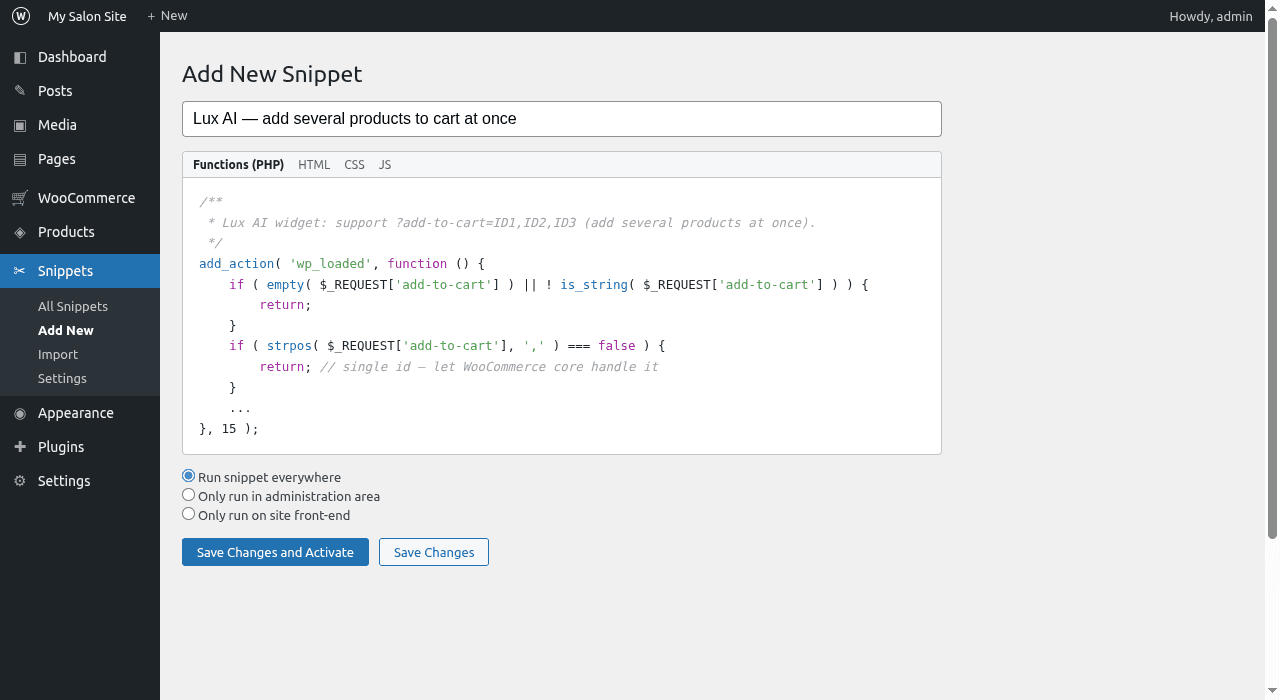Image resolution: width=1280 pixels, height=700 pixels.
Task: Click the Snippets scissors icon
Action: [x=20, y=271]
